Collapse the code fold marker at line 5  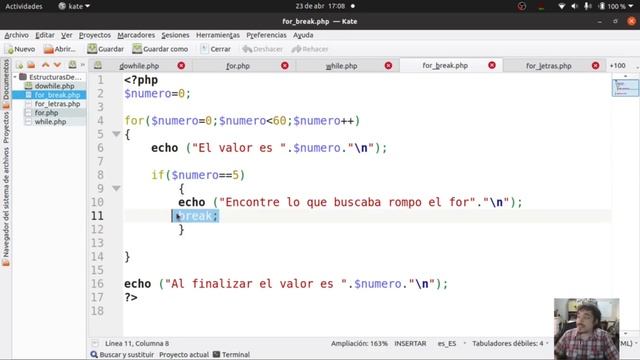coord(116,134)
